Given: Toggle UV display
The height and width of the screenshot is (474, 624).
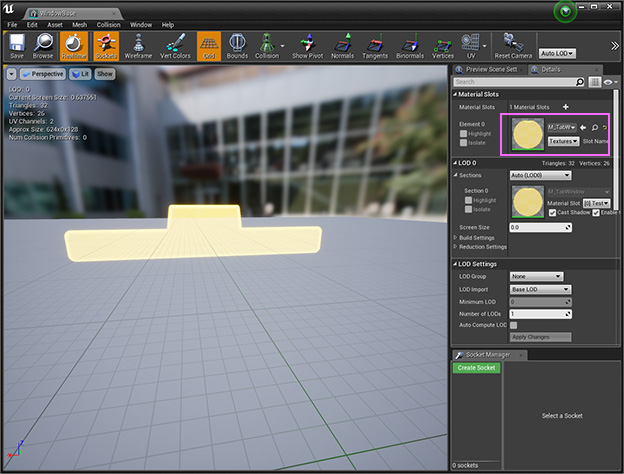Looking at the screenshot, I should pos(471,46).
